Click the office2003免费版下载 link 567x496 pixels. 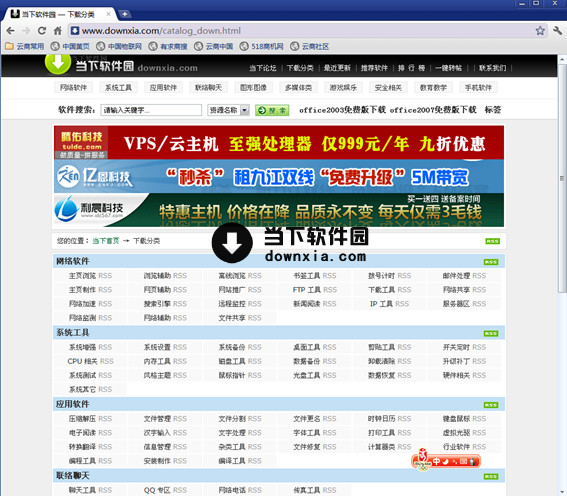point(342,110)
